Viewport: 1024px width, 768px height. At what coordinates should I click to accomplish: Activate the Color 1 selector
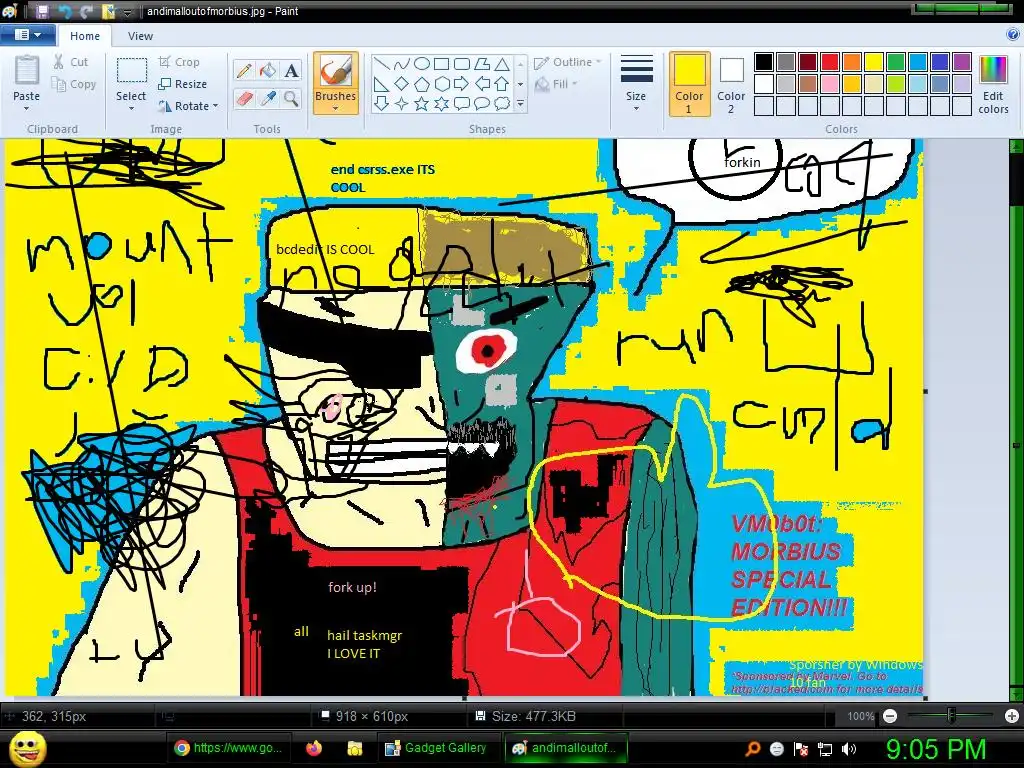(x=689, y=84)
